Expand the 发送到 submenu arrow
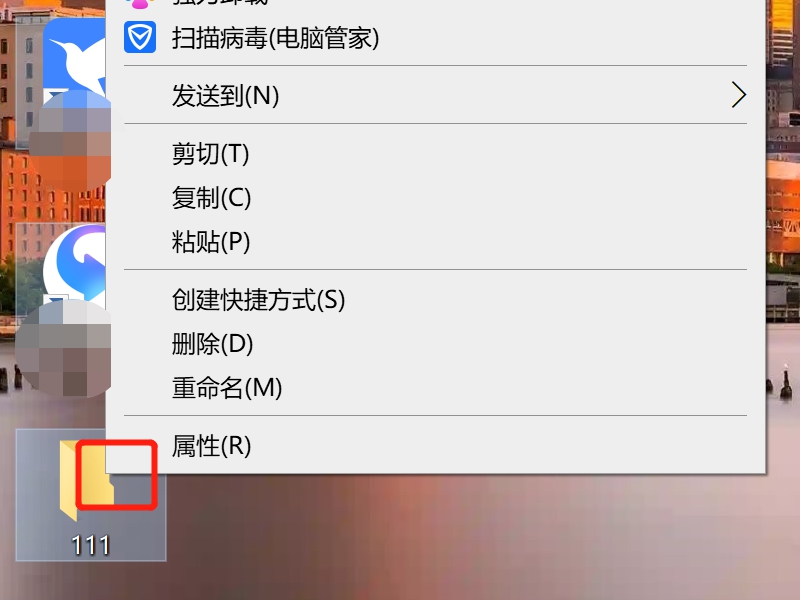Image resolution: width=800 pixels, height=600 pixels. (739, 95)
